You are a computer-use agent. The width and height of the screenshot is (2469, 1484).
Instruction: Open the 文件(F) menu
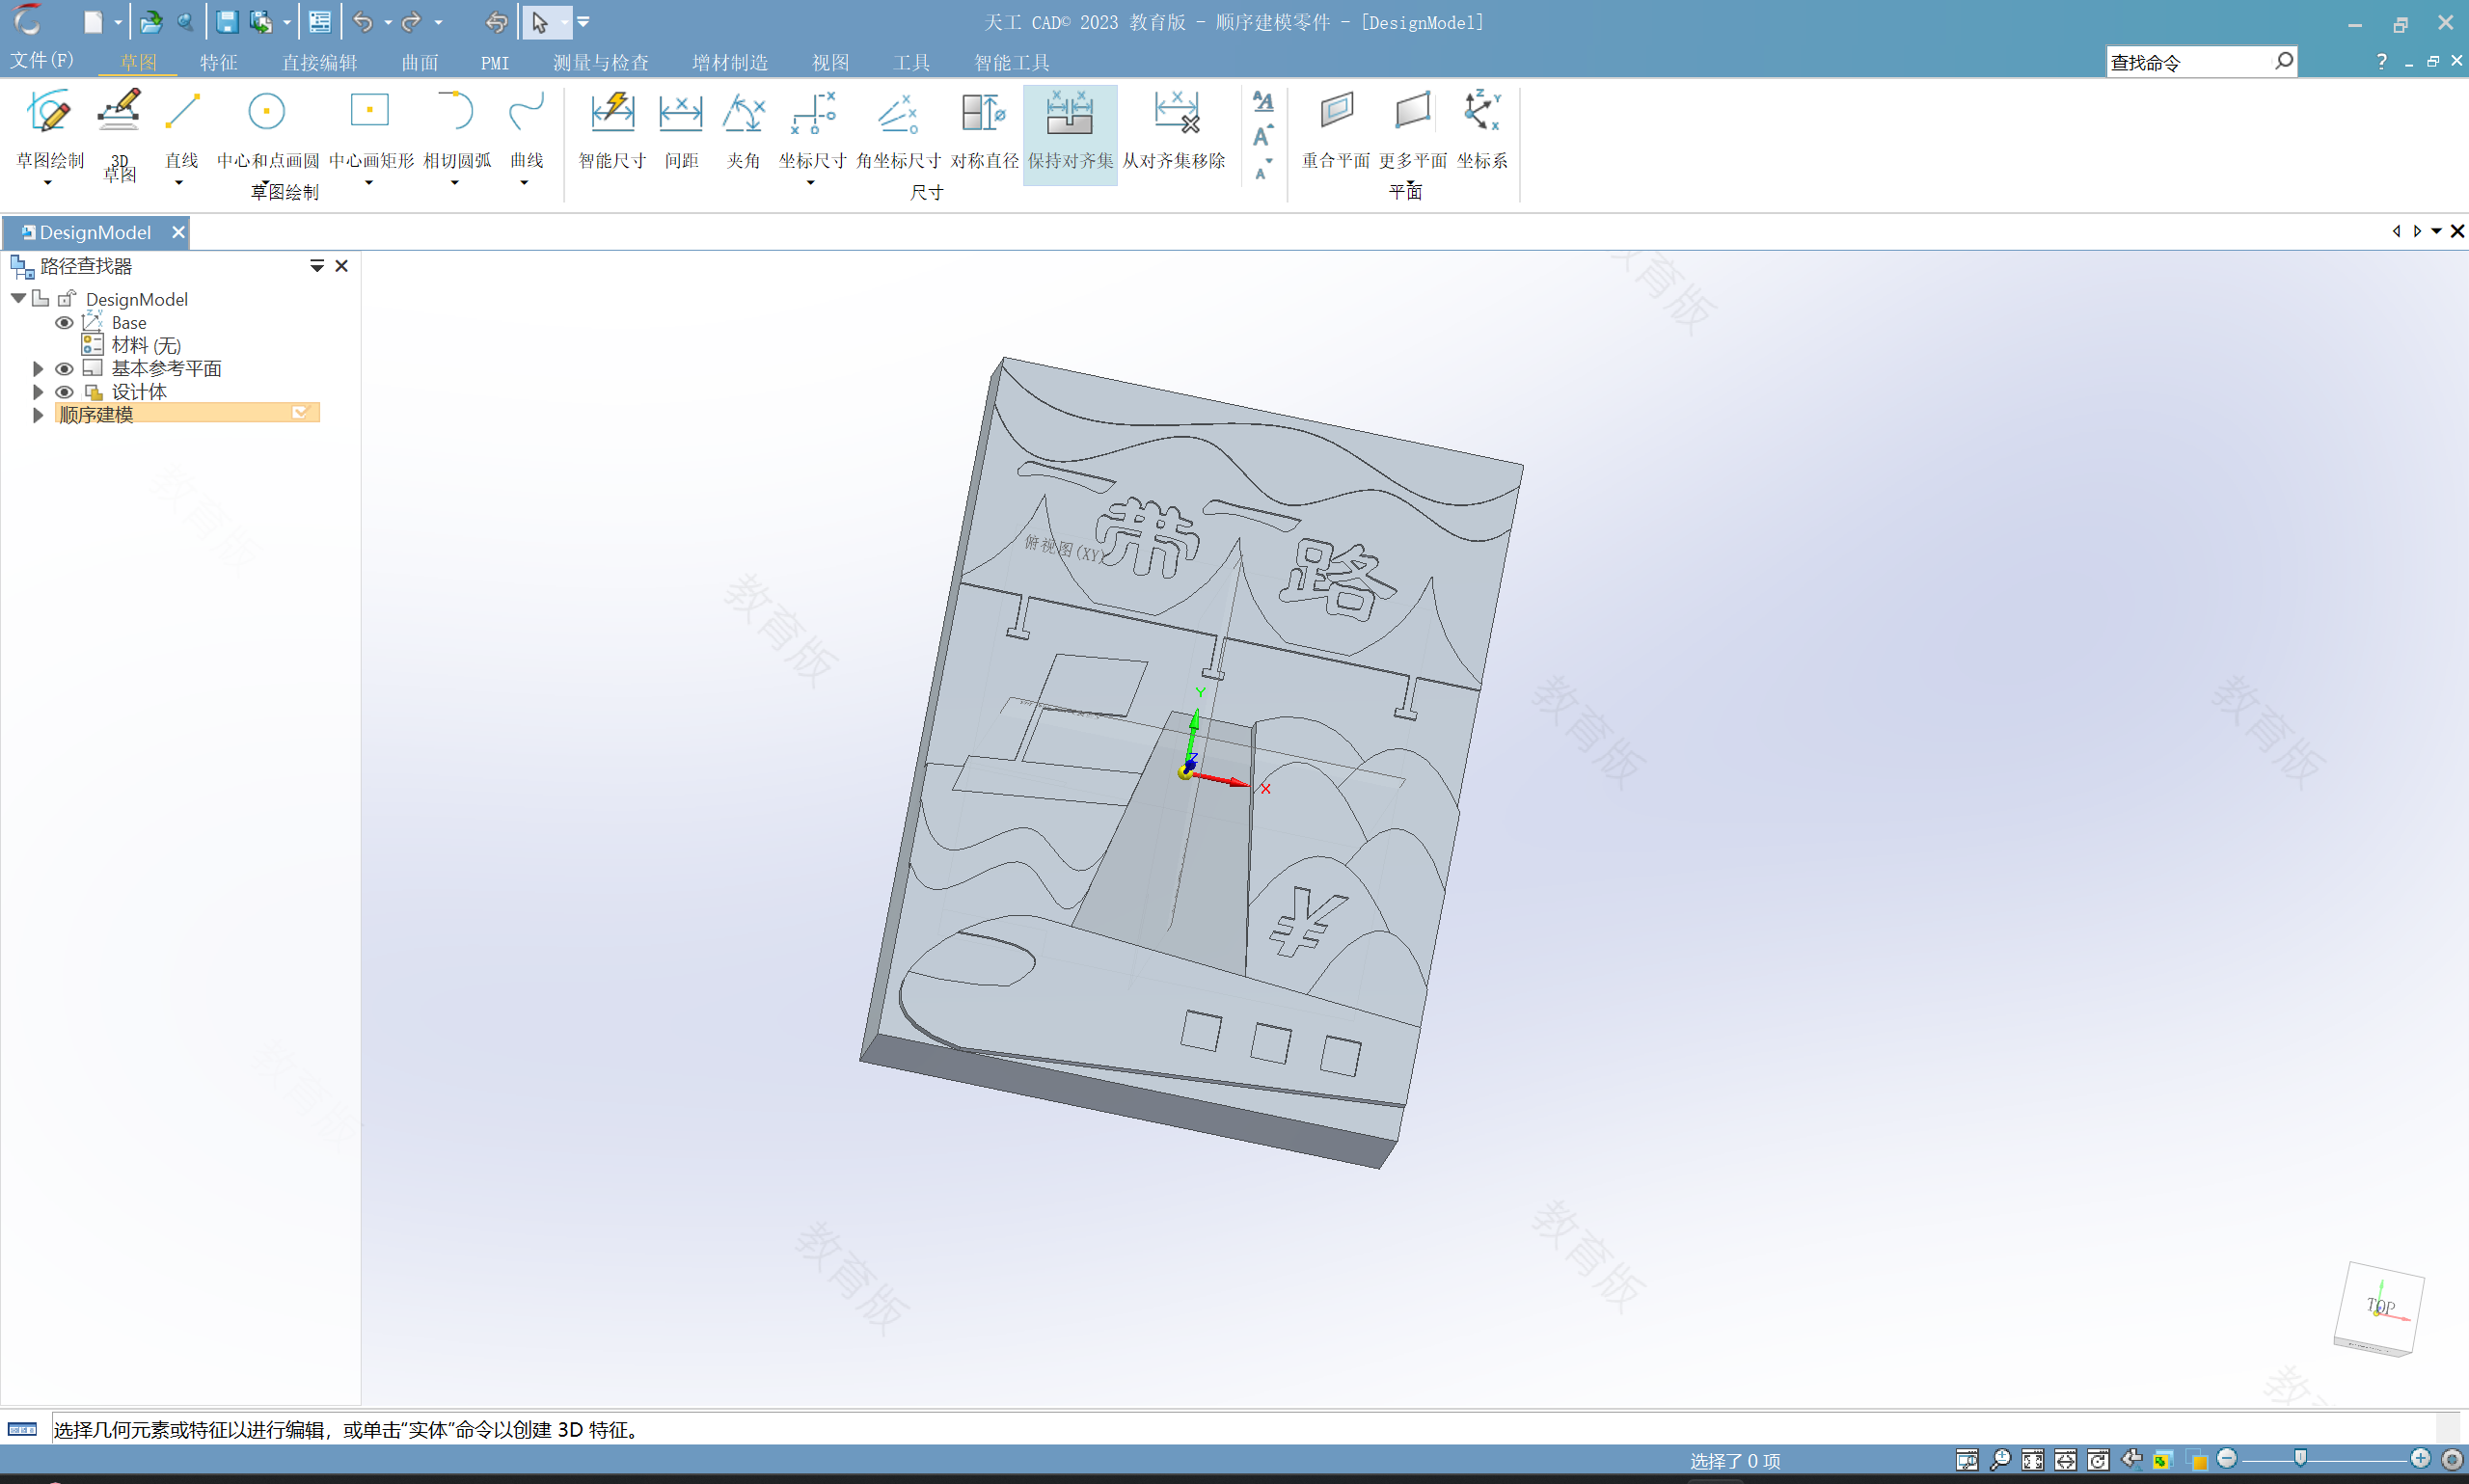(42, 61)
